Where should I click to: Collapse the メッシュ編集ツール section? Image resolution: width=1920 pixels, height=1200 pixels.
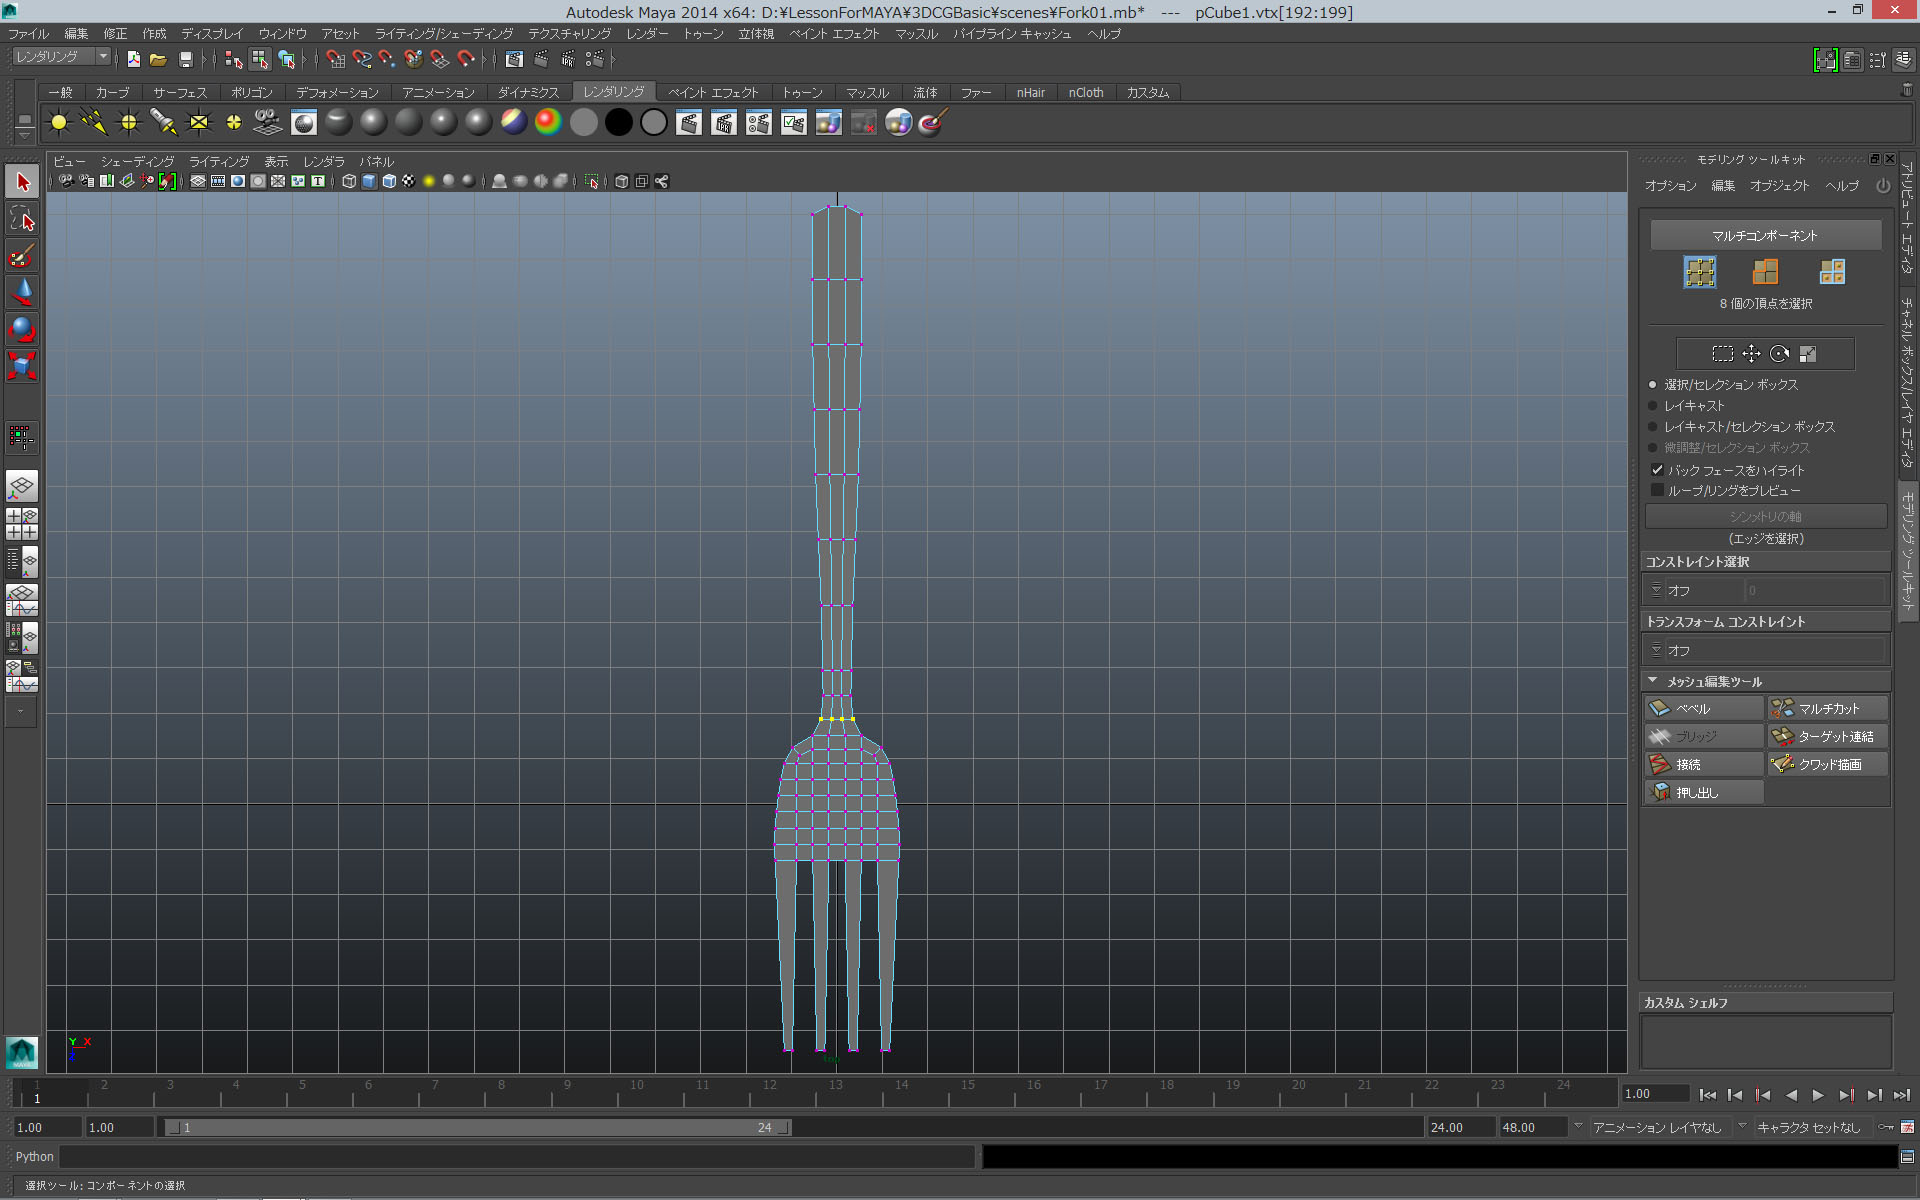coord(1654,681)
